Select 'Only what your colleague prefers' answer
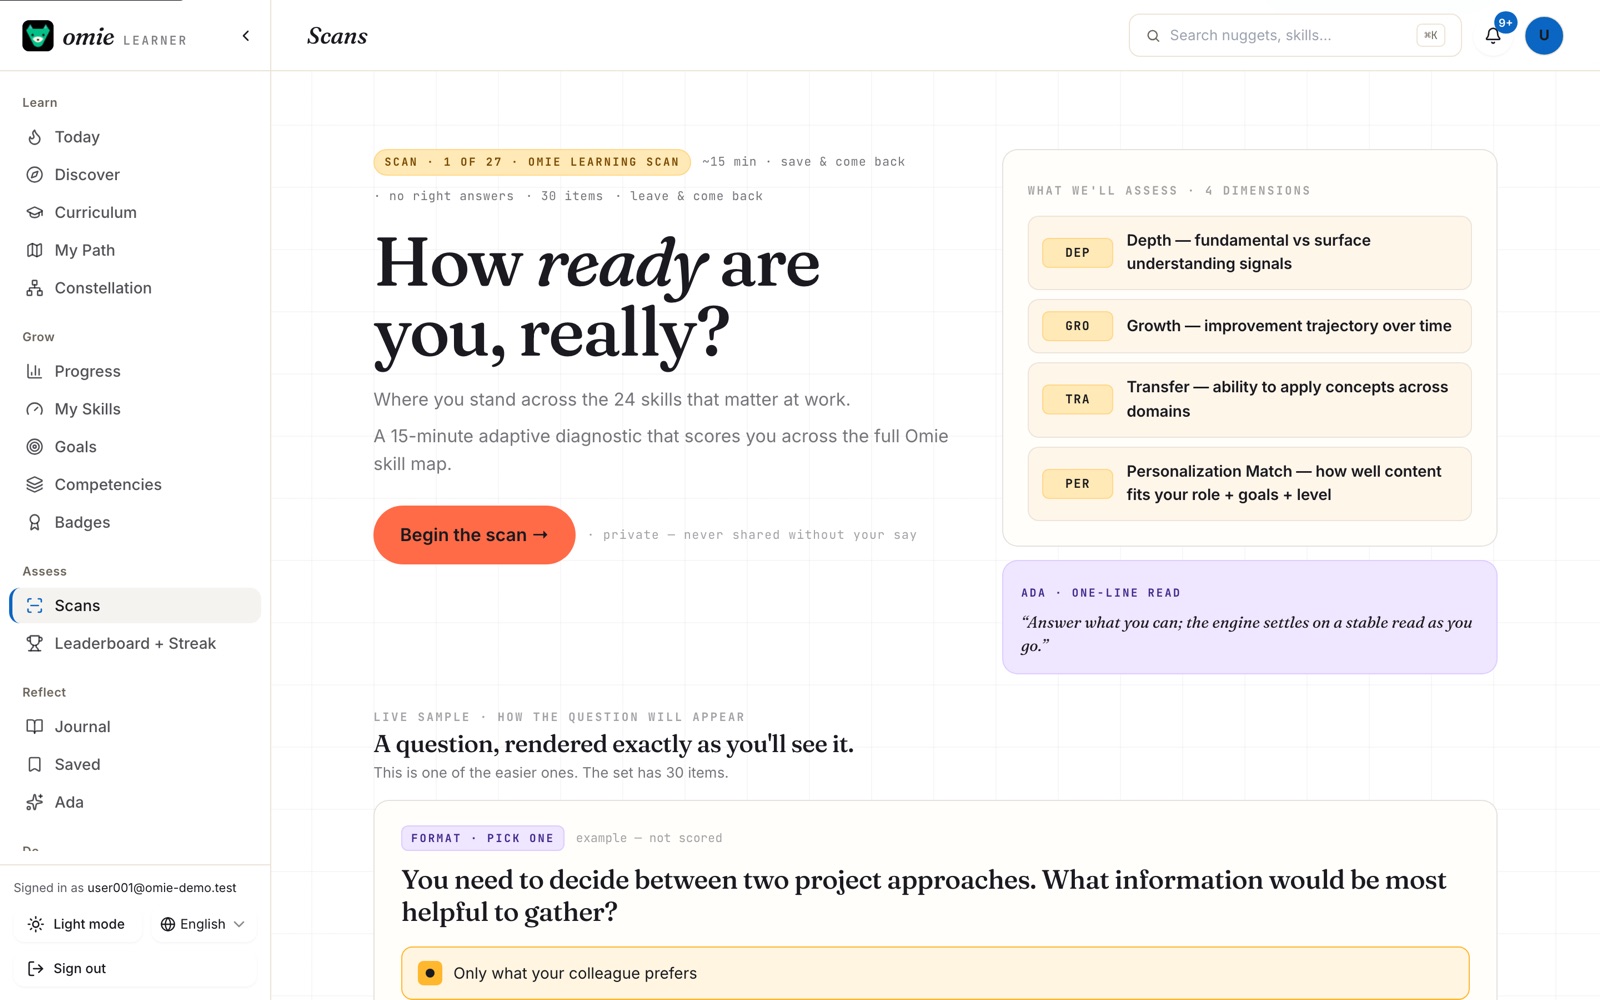1600x1000 pixels. (935, 973)
